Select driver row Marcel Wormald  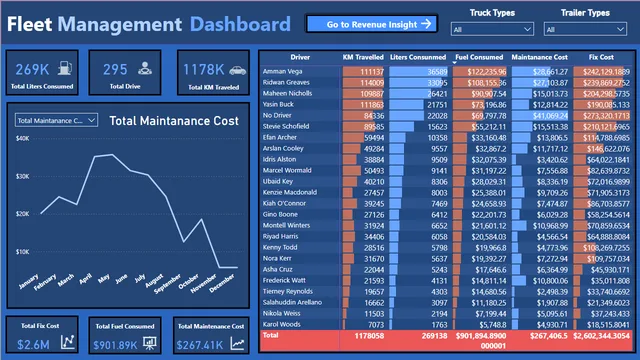(x=446, y=171)
